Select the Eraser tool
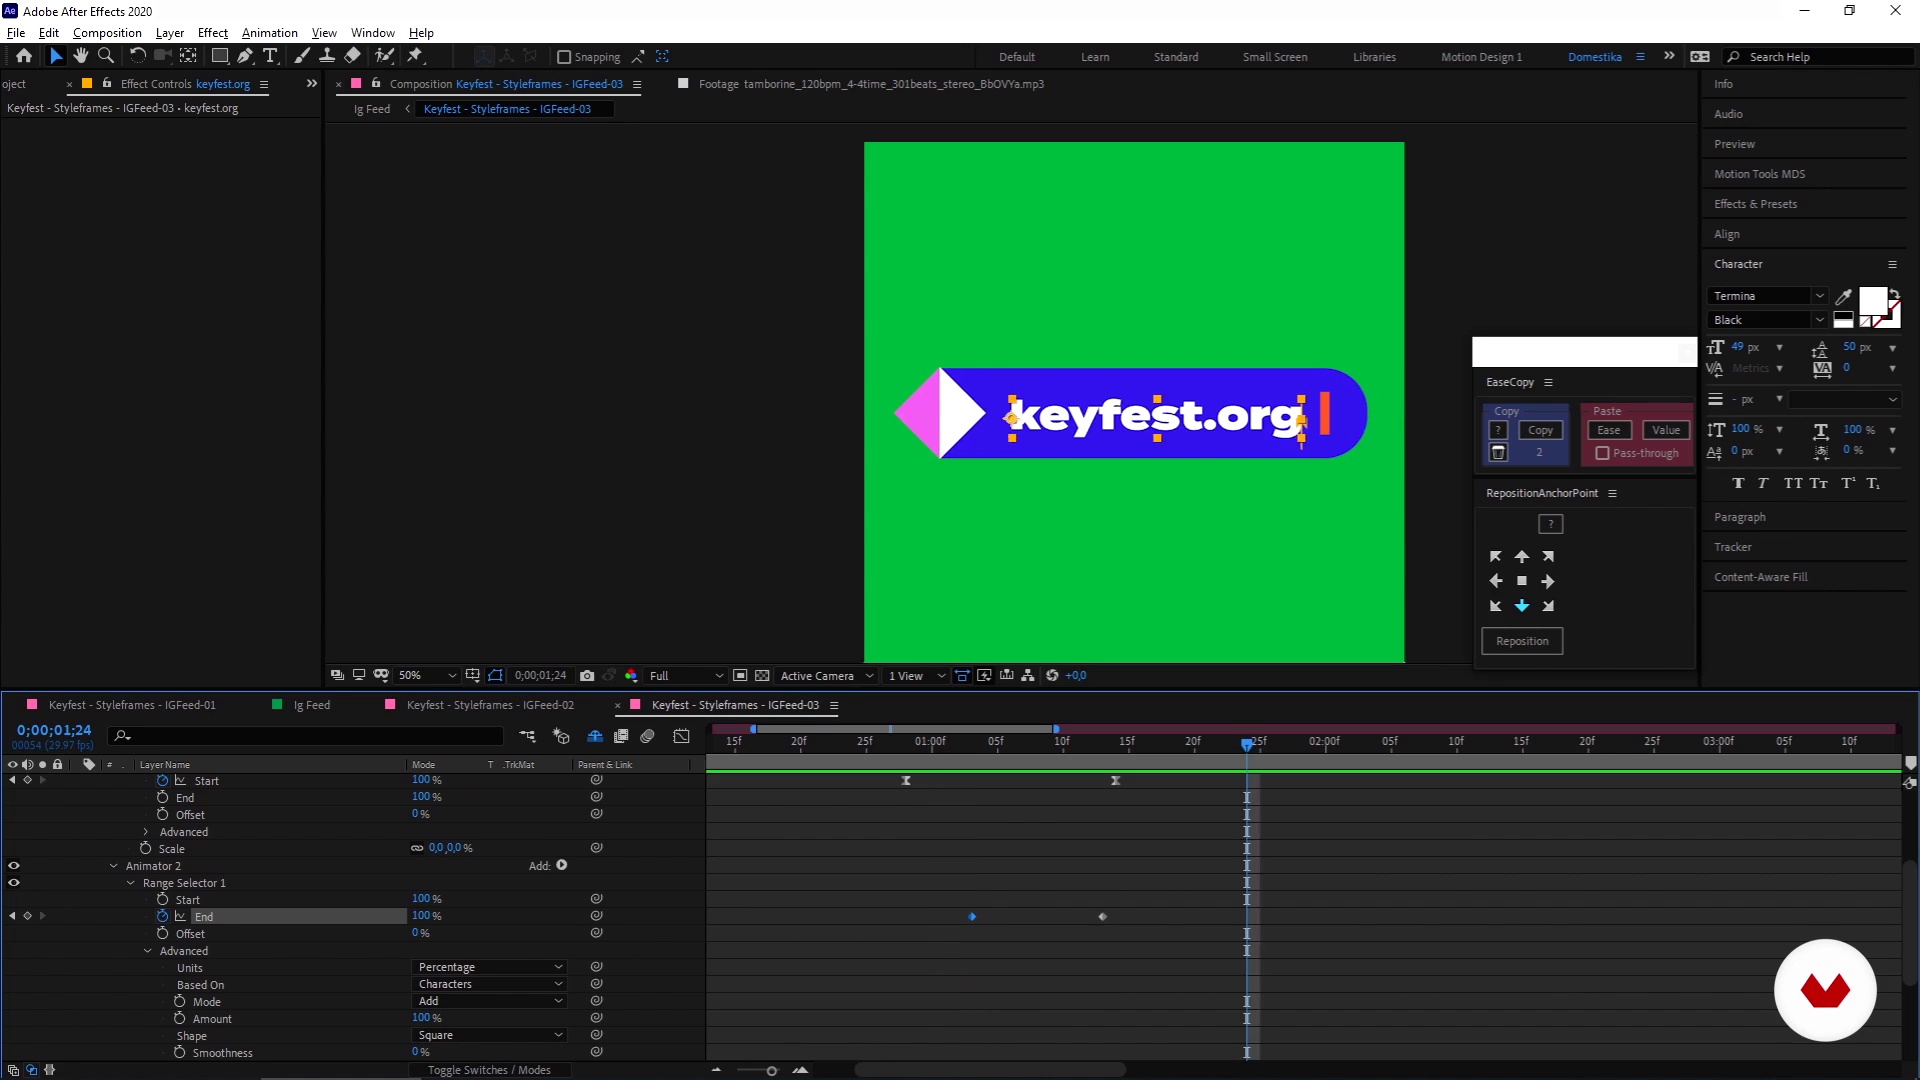This screenshot has width=1920, height=1080. pos(353,56)
